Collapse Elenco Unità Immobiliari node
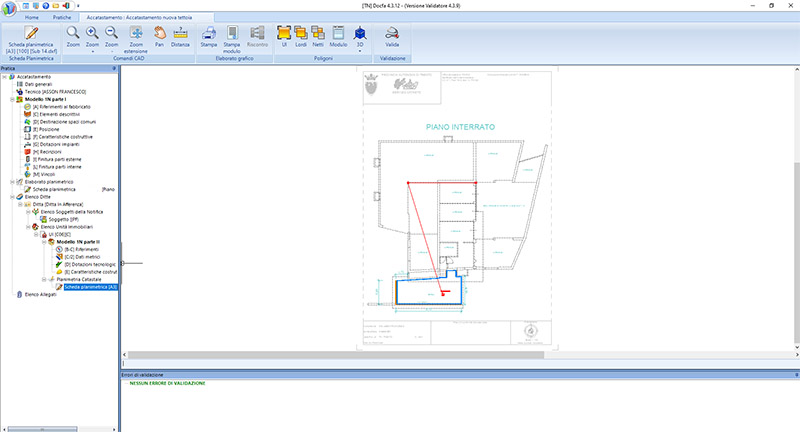The height and width of the screenshot is (432, 800). 29,226
